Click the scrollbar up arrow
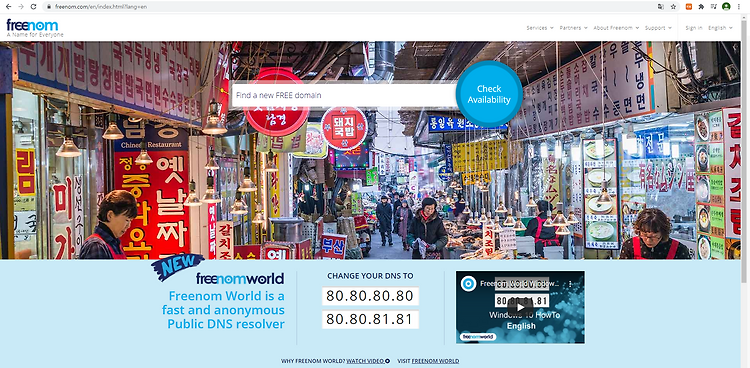Screen dimensions: 750x368 pyautogui.click(x=745, y=18)
